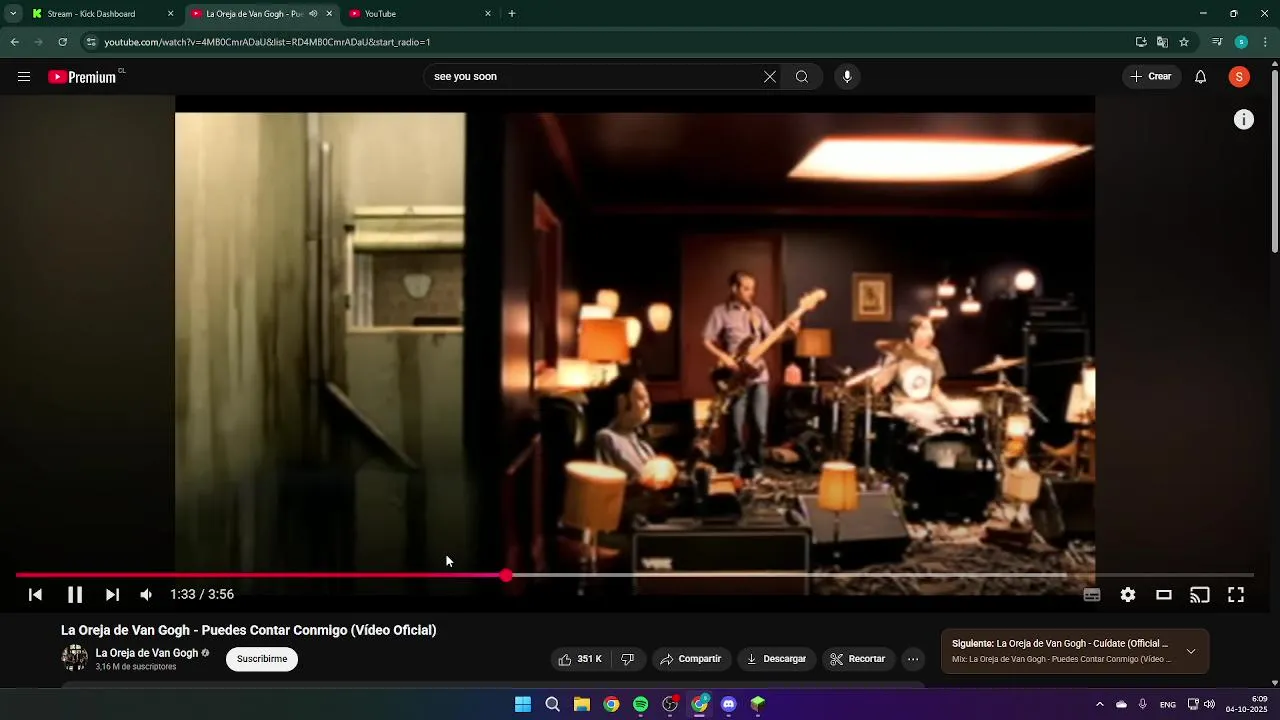View site information icon in address bar
The image size is (1280, 720).
91,42
